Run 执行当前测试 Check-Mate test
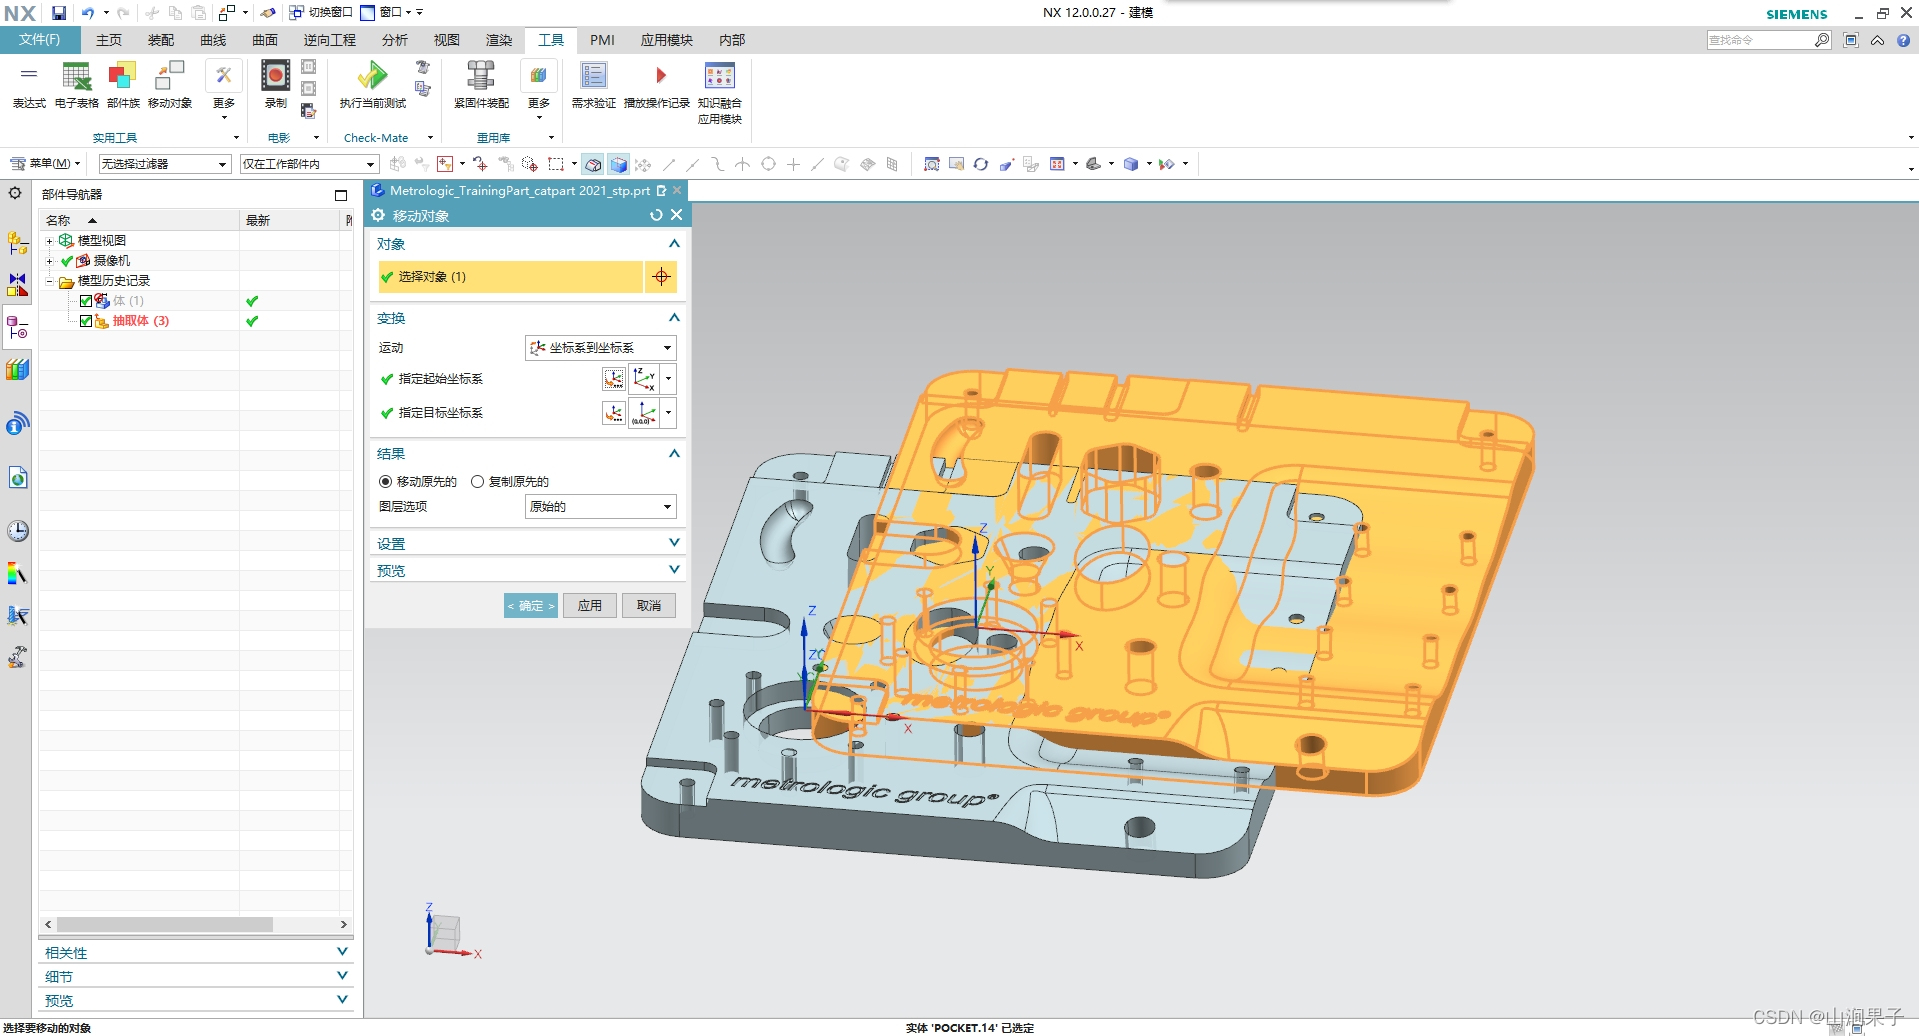Screen dimensions: 1919x1036 pyautogui.click(x=373, y=84)
